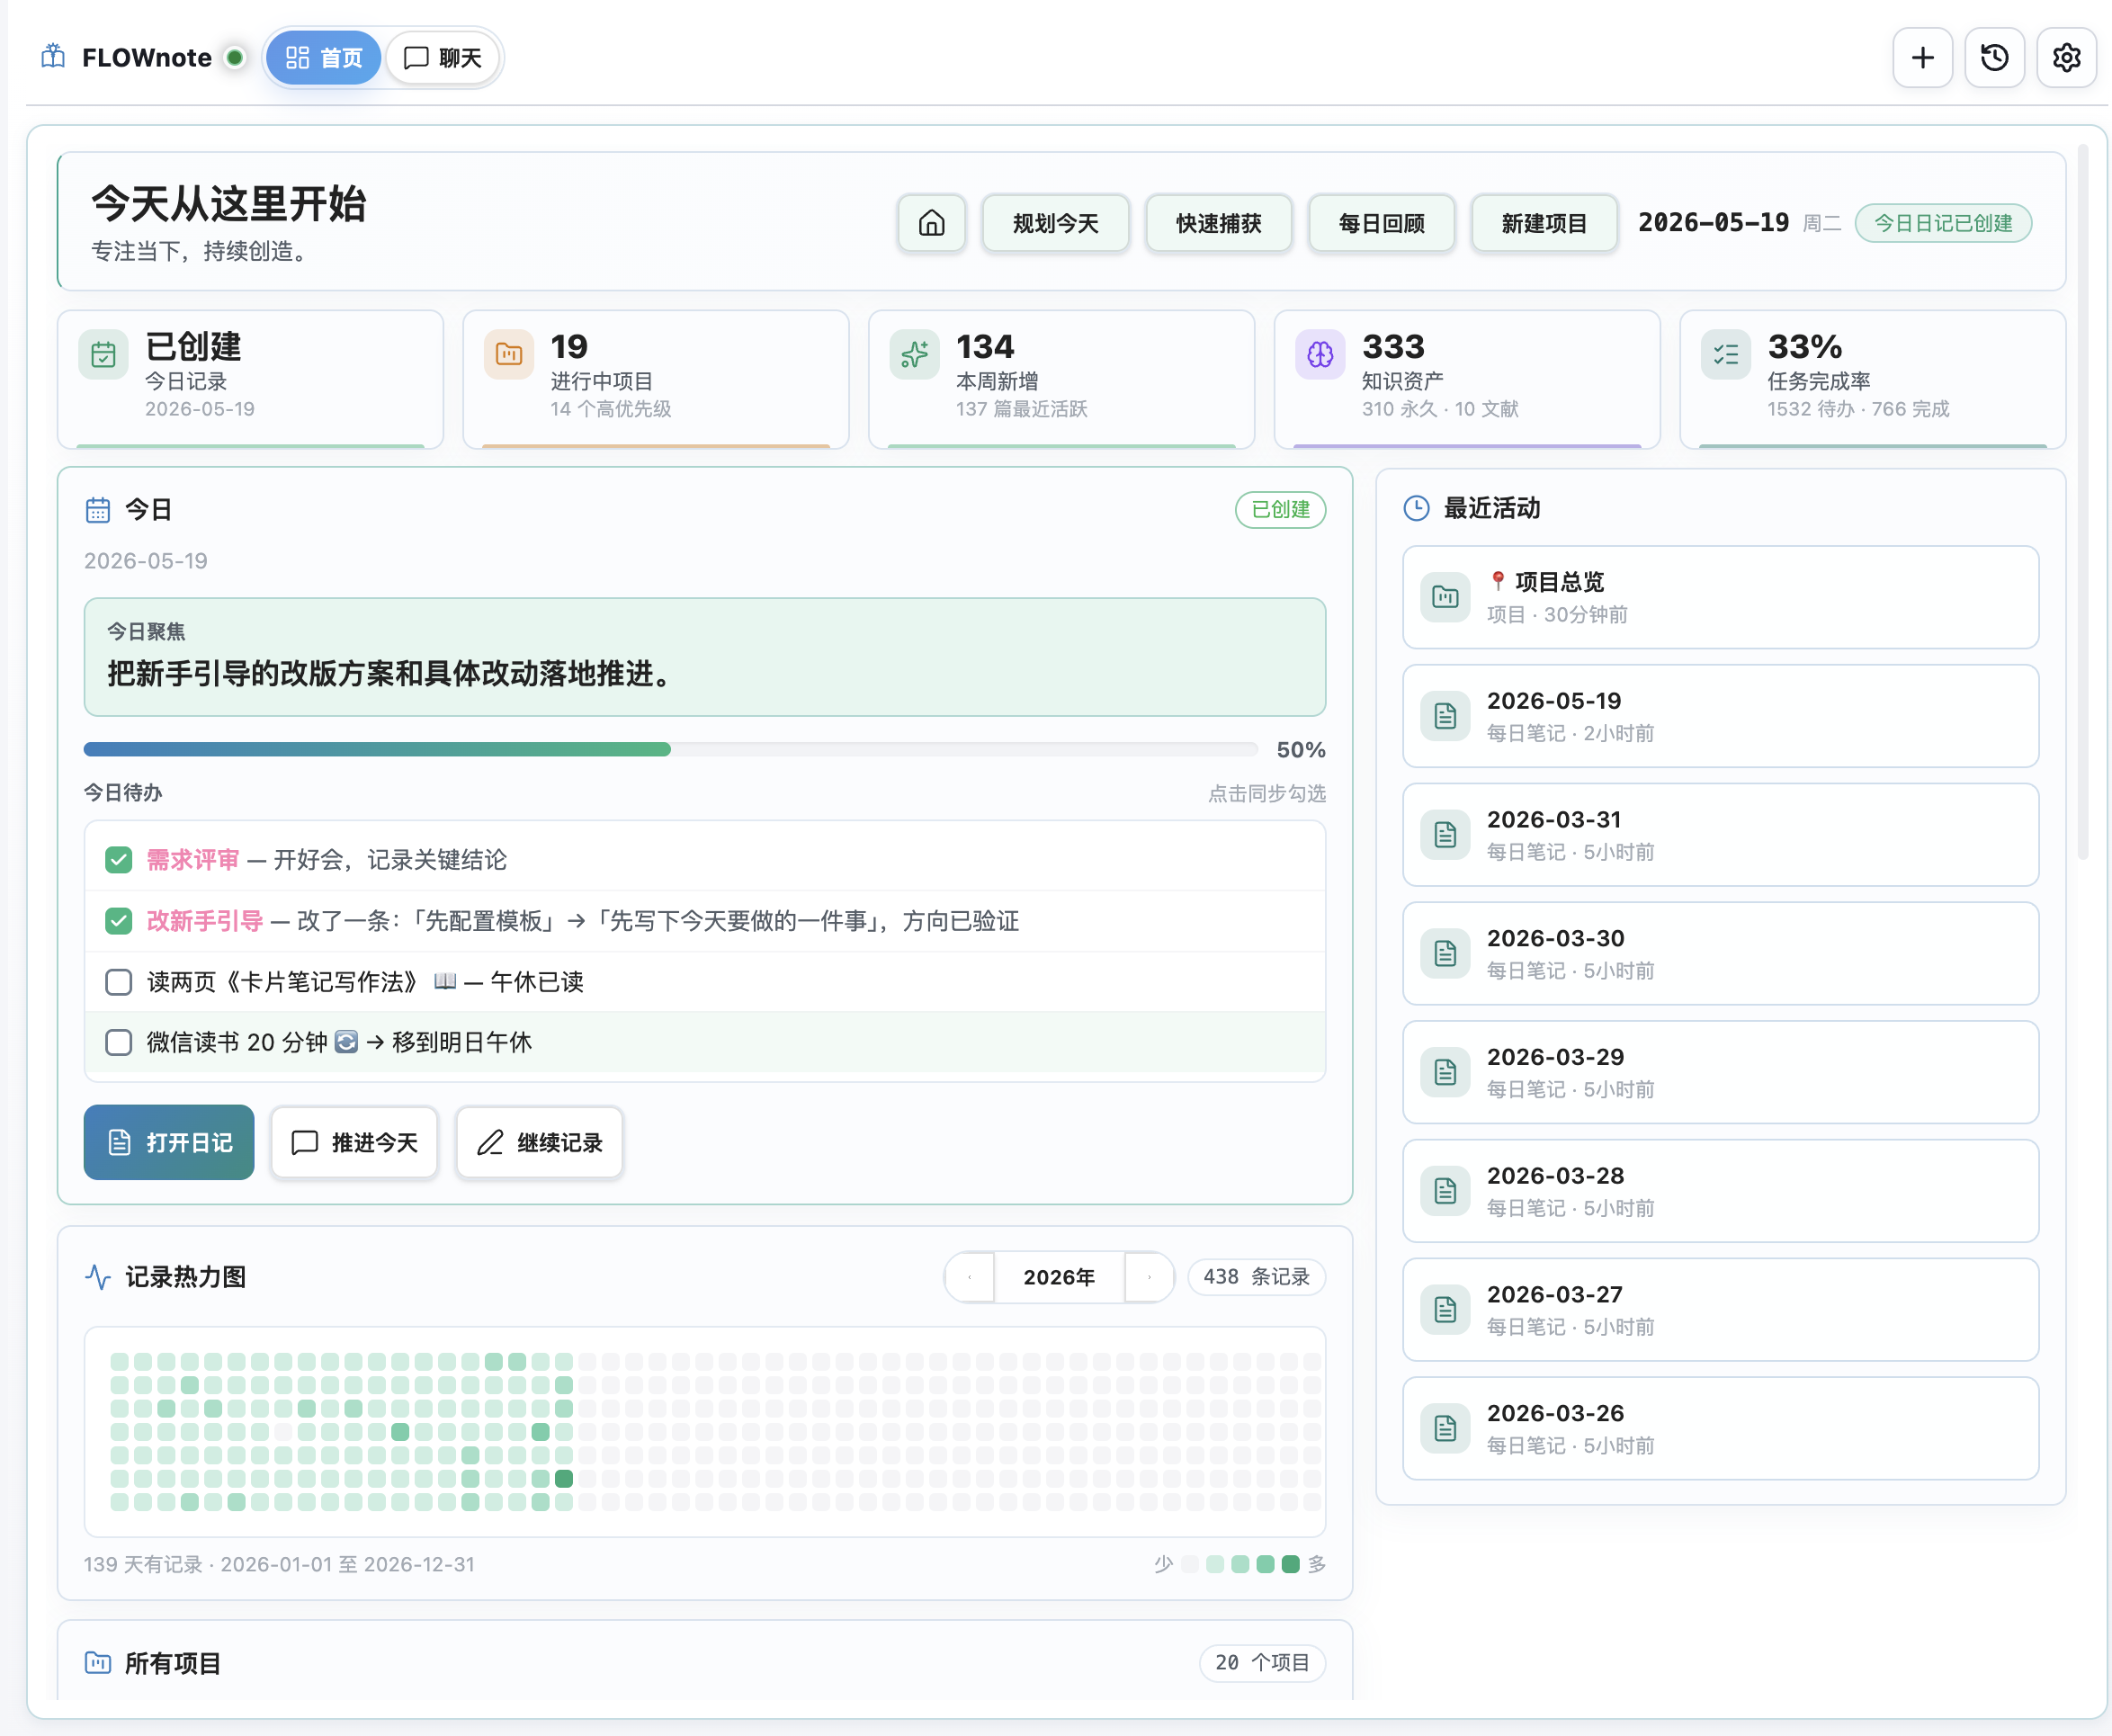Click the 2026年 year selector
Viewport: 2112px width, 1736px height.
1059,1277
